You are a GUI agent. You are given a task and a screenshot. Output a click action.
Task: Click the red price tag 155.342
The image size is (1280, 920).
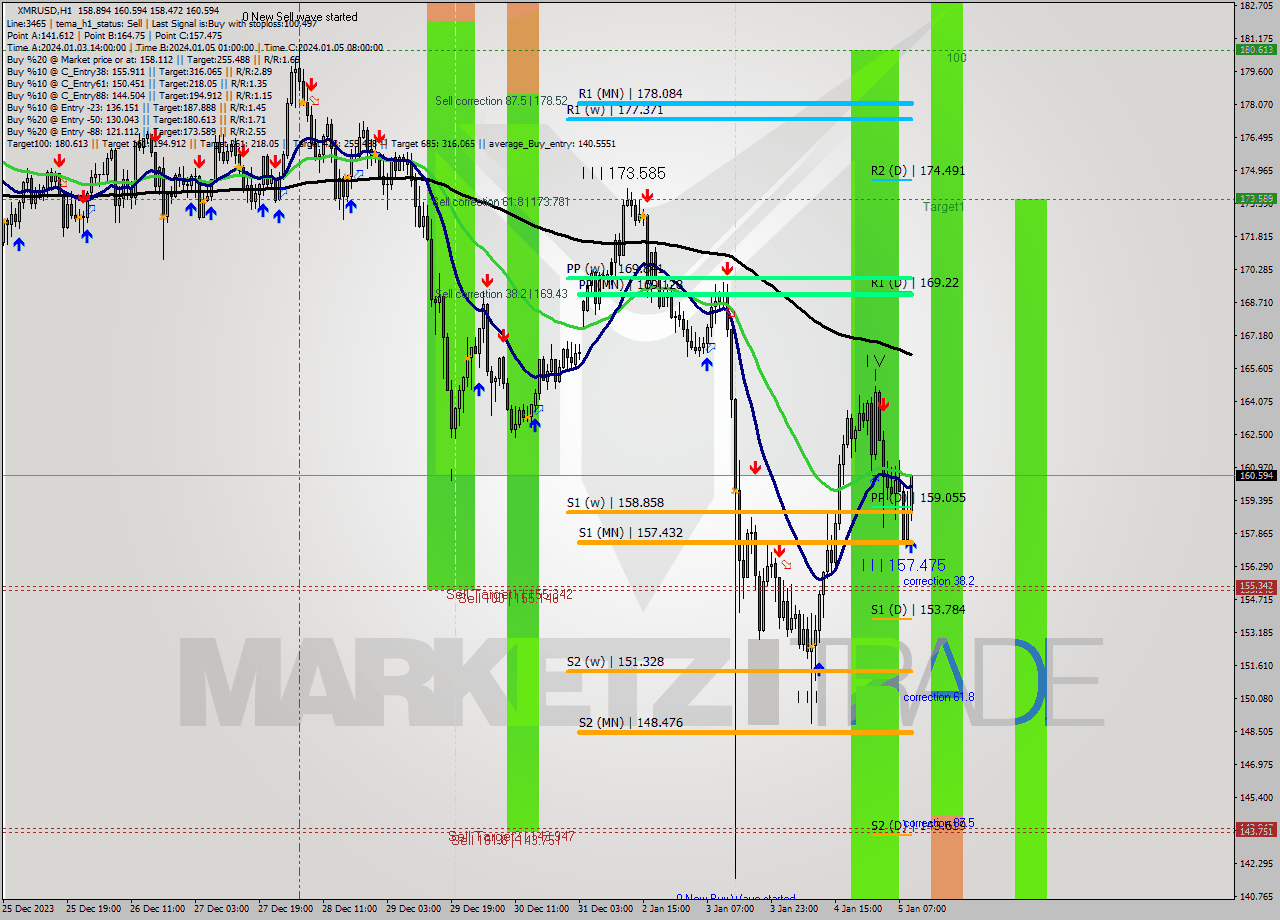click(1256, 586)
